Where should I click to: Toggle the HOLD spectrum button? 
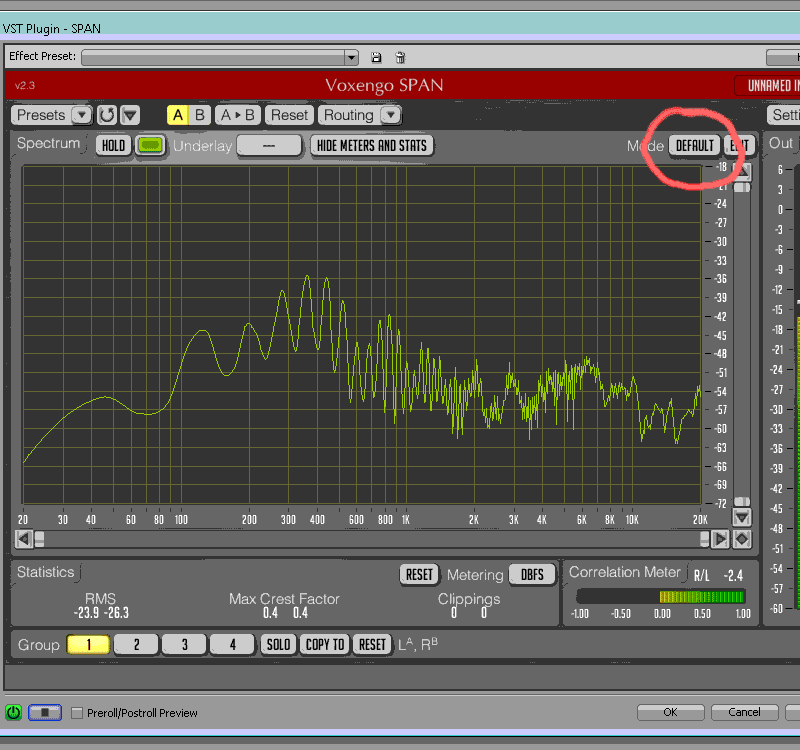click(114, 146)
